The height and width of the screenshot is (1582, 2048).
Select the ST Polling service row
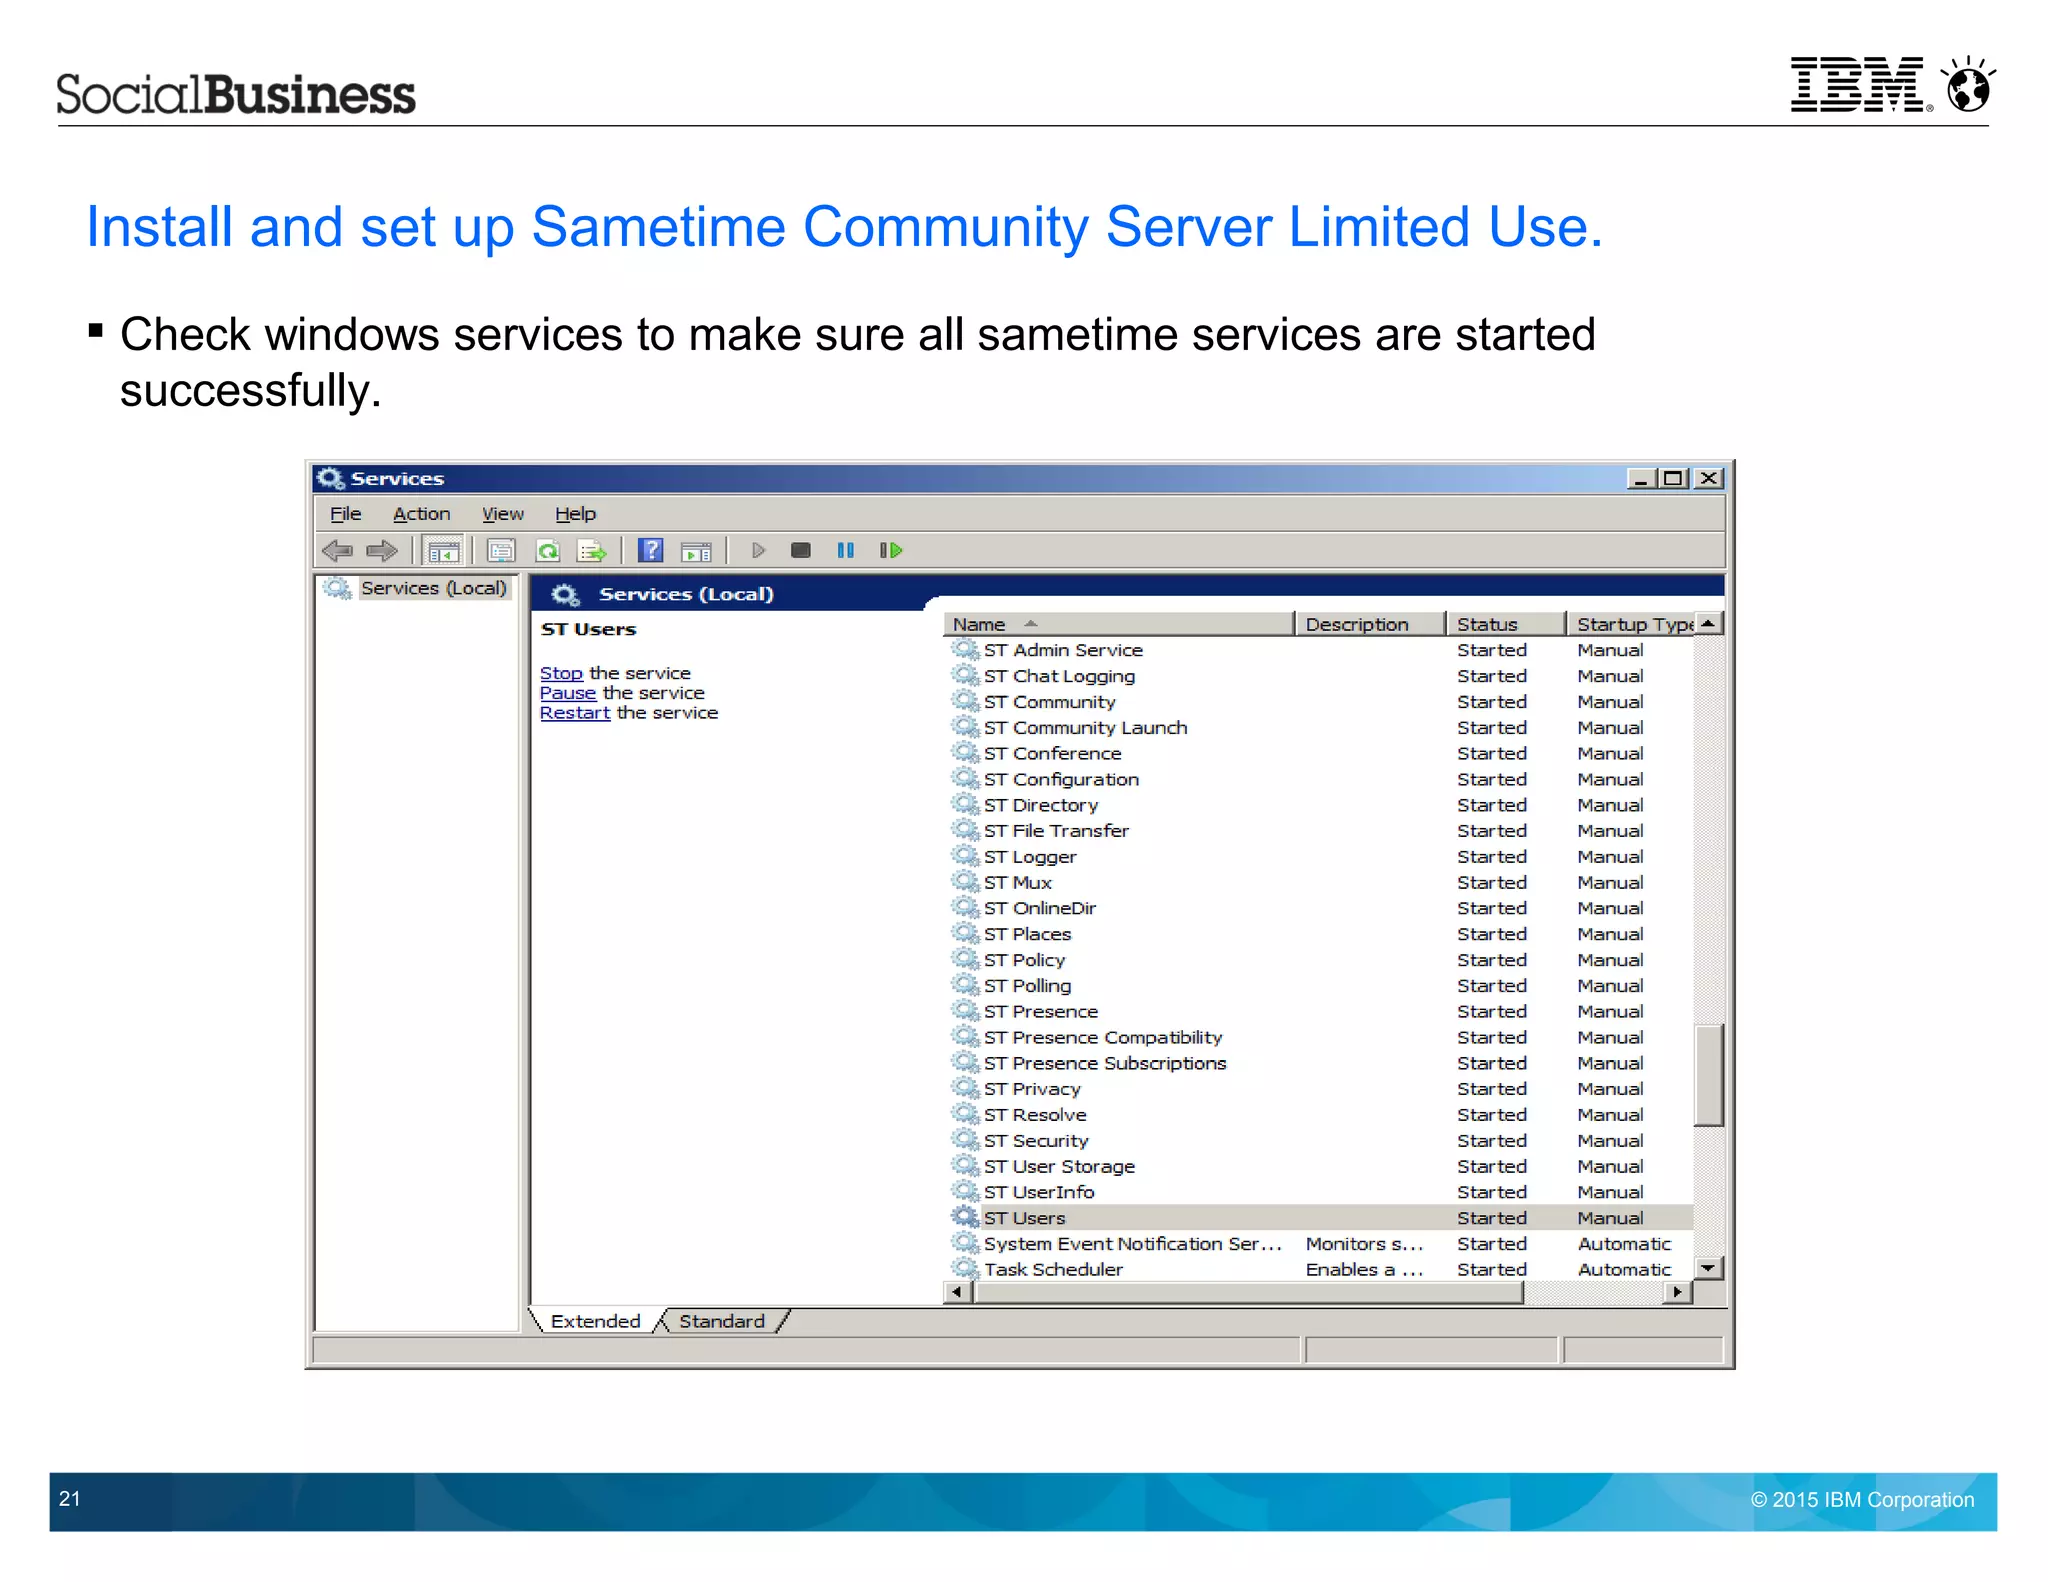[1318, 985]
